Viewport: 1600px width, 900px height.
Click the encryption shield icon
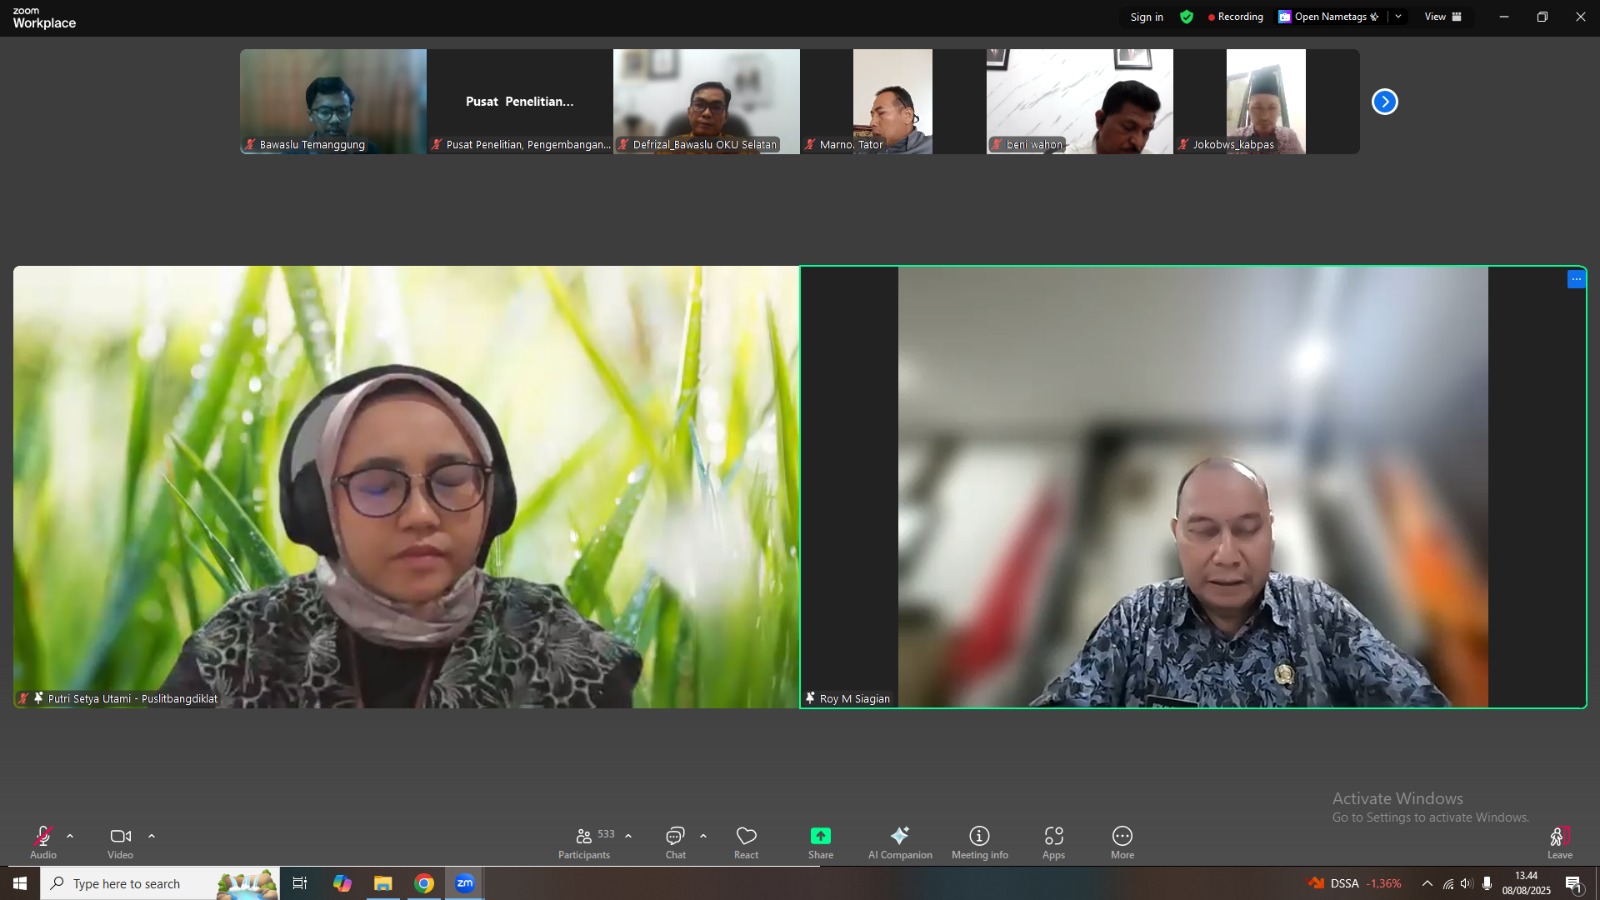coord(1186,17)
